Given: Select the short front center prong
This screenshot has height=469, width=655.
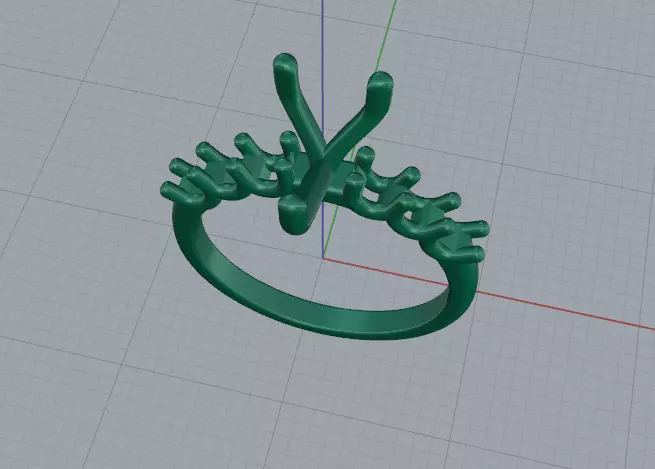Looking at the screenshot, I should pyautogui.click(x=296, y=215).
